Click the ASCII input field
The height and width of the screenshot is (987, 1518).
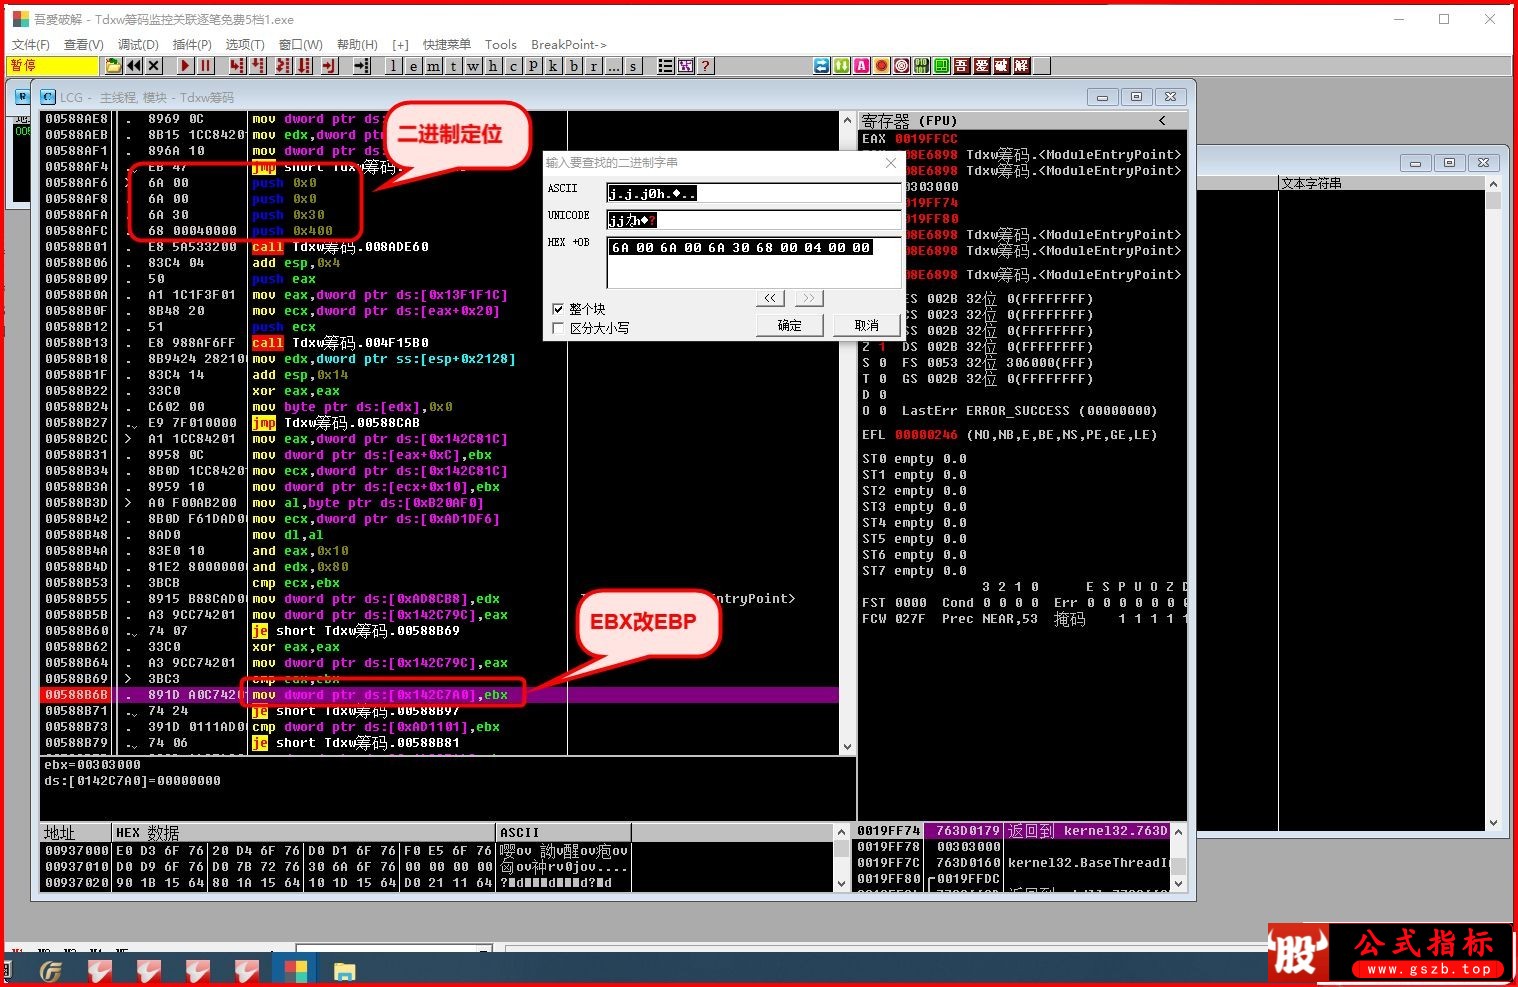(x=754, y=192)
